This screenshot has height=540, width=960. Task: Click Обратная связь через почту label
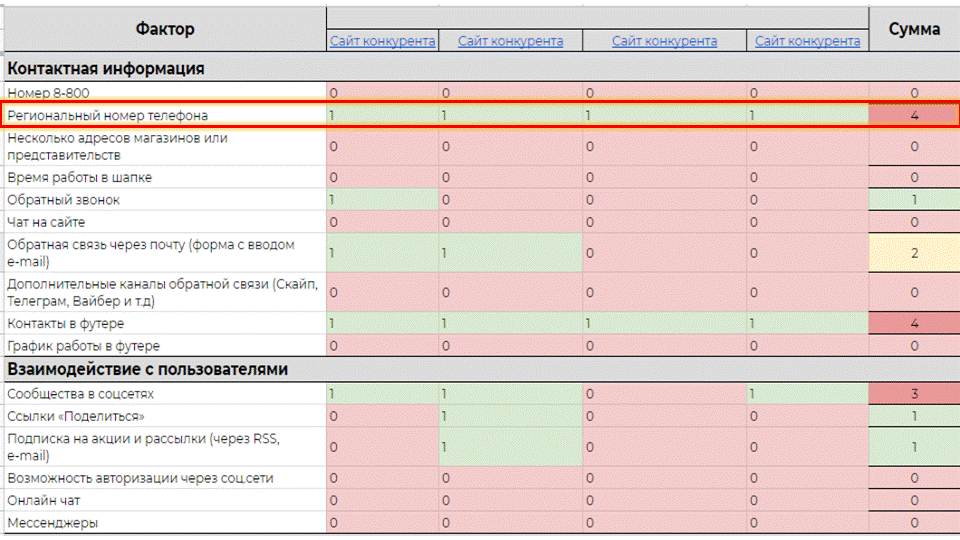point(151,253)
